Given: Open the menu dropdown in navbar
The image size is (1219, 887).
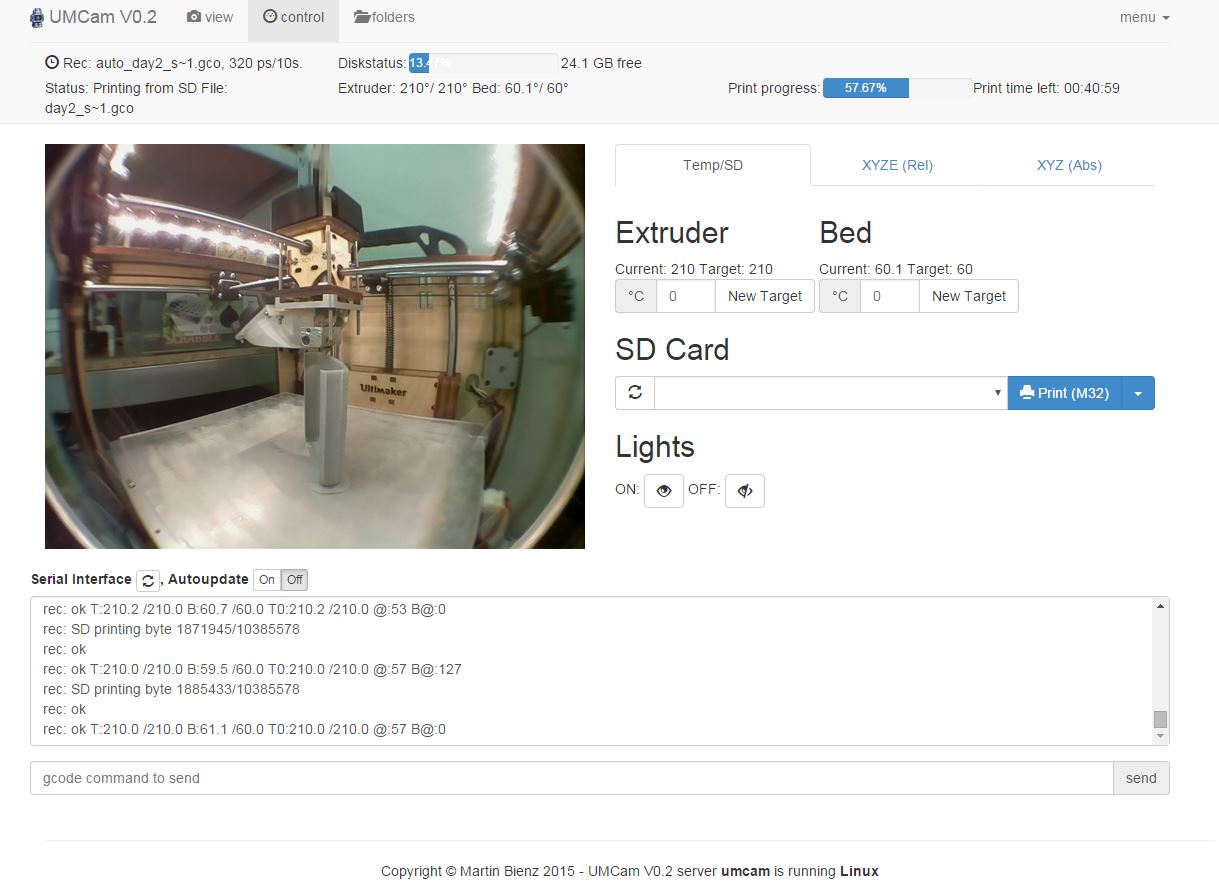Looking at the screenshot, I should click(x=1144, y=17).
